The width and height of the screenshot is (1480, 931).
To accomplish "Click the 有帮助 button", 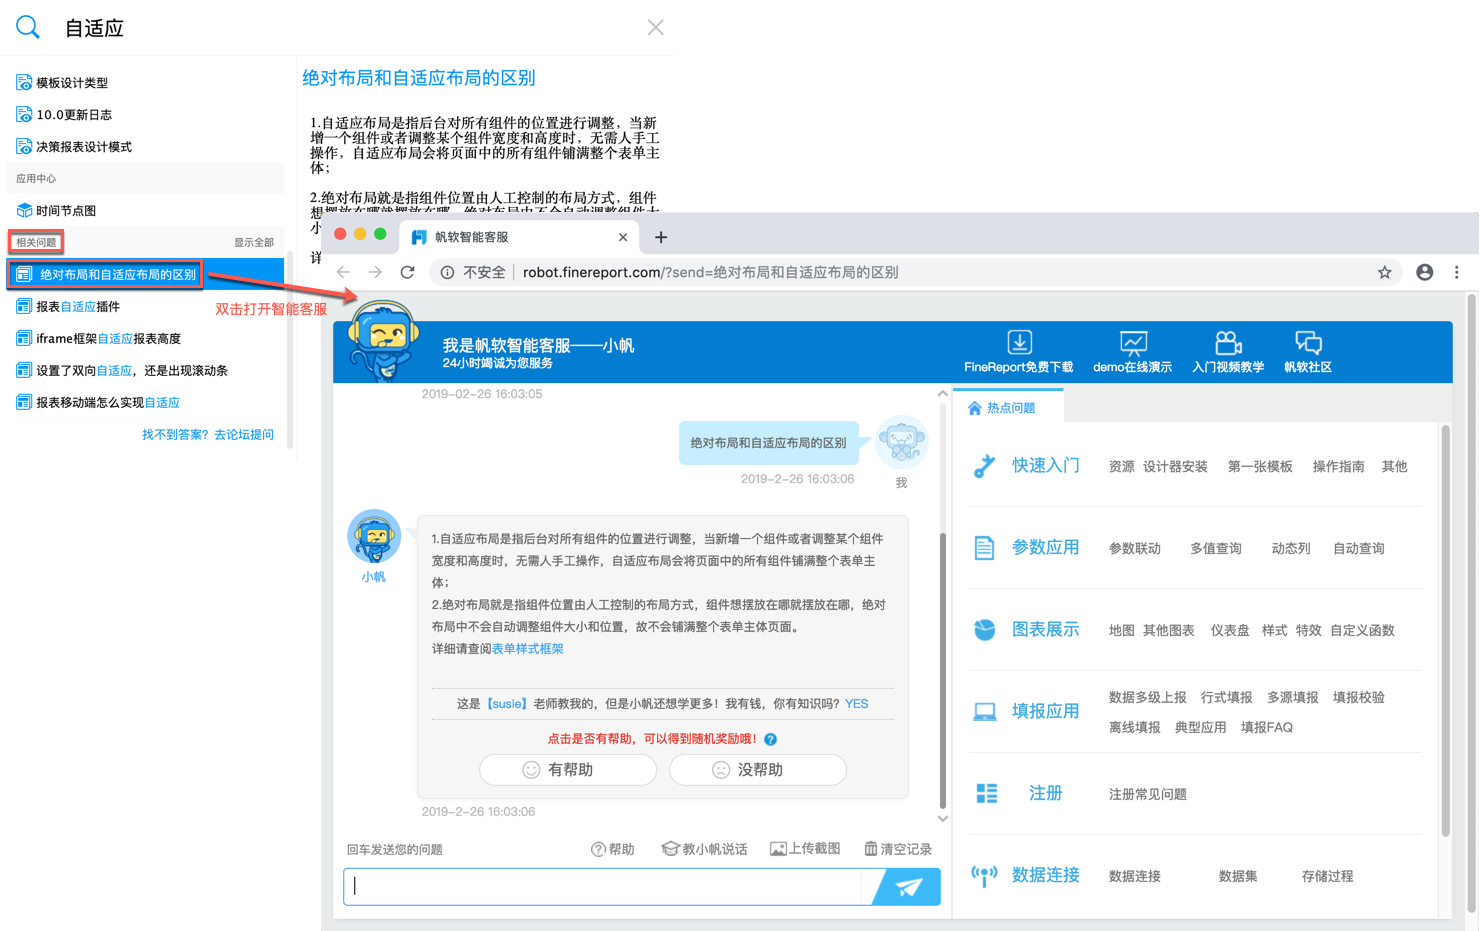I will coord(568,770).
